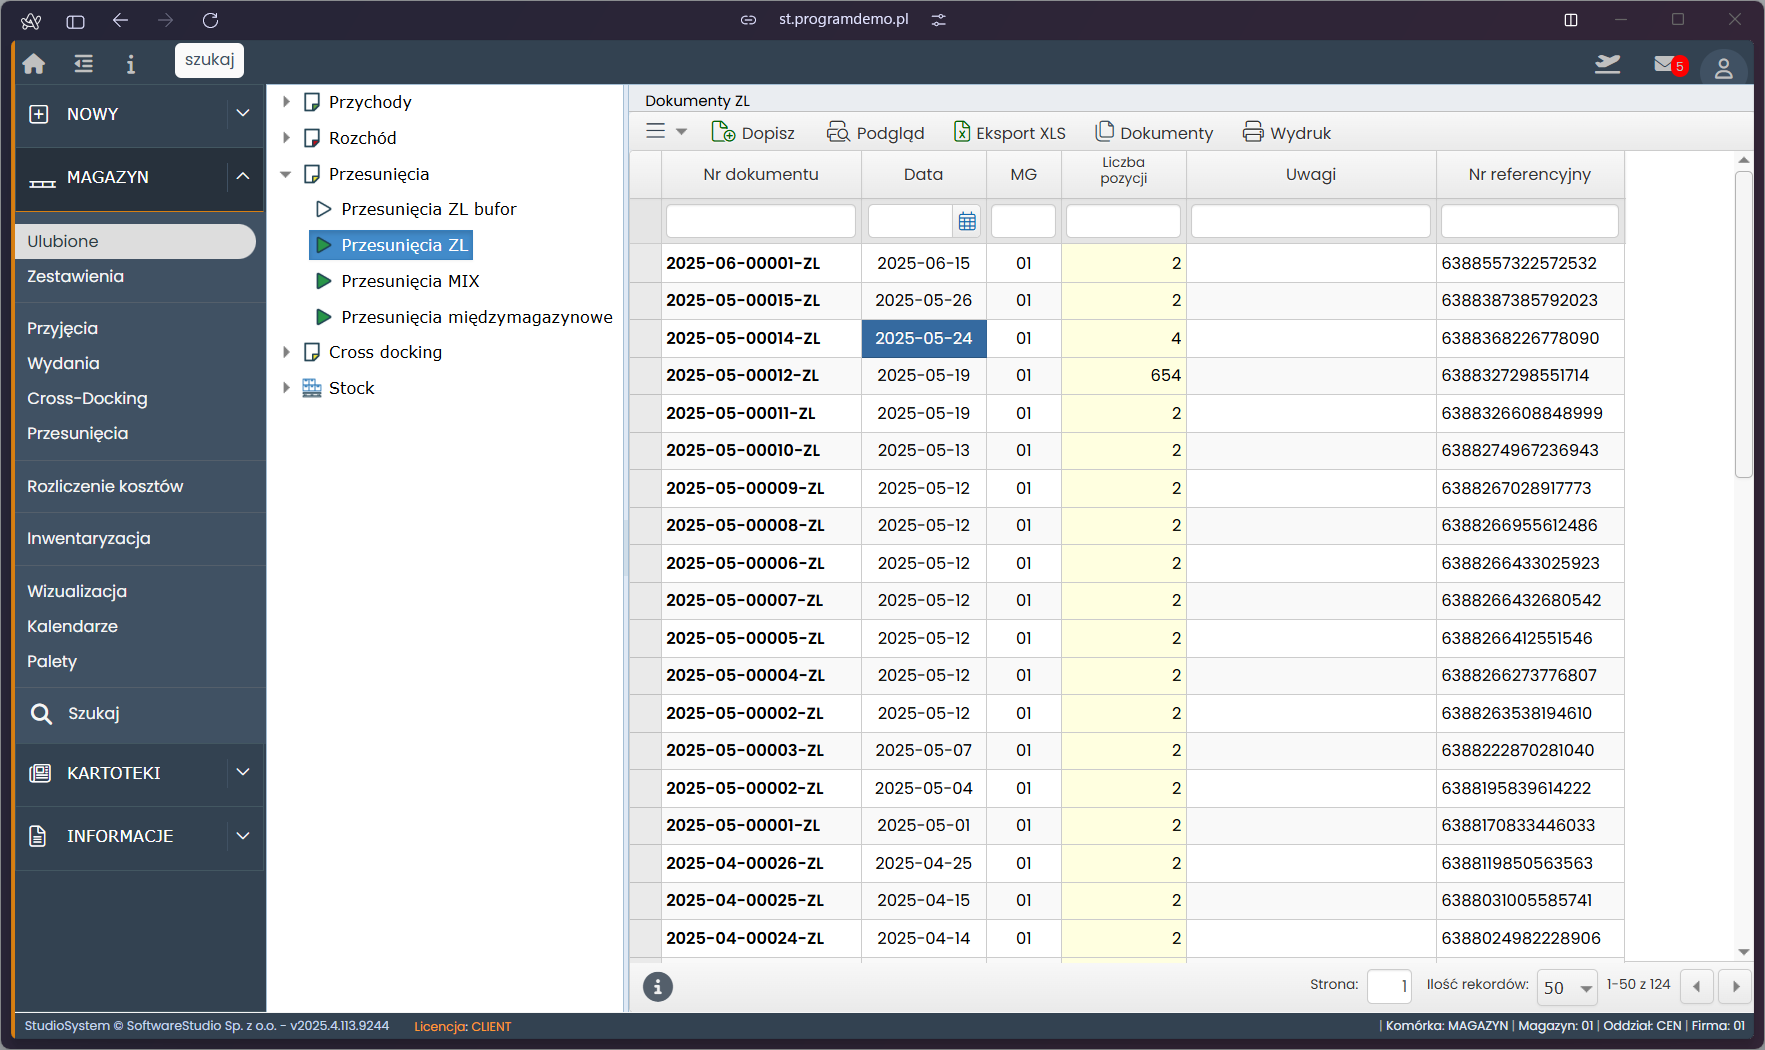Go to next page of records
Image resolution: width=1765 pixels, height=1050 pixels.
point(1736,987)
